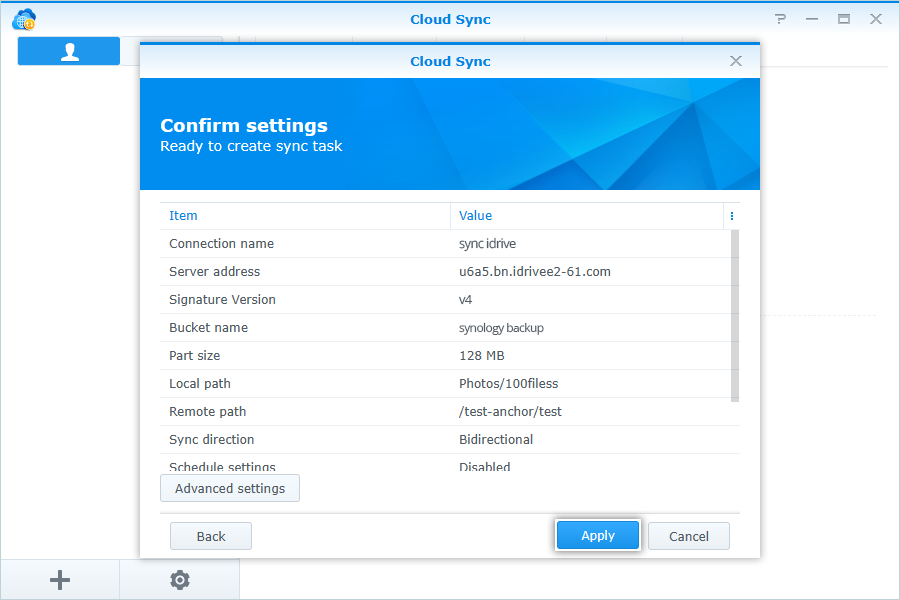This screenshot has width=900, height=600.
Task: Open Advanced settings
Action: 230,488
